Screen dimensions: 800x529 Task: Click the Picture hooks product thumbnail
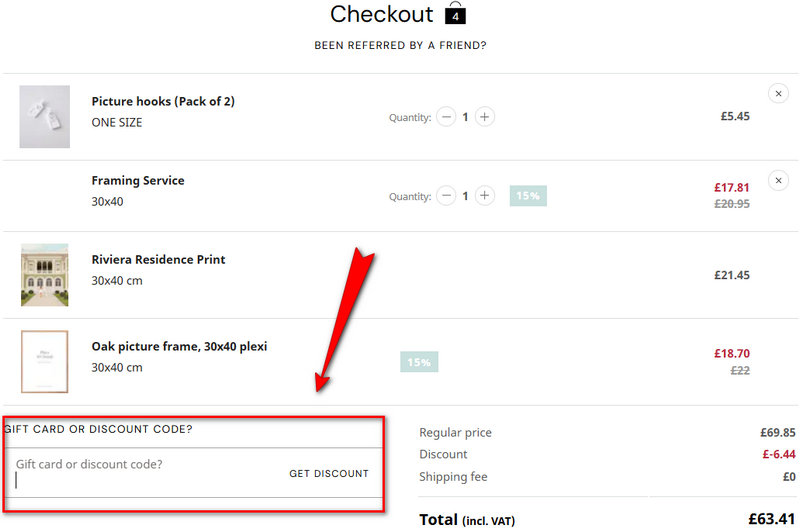point(45,116)
